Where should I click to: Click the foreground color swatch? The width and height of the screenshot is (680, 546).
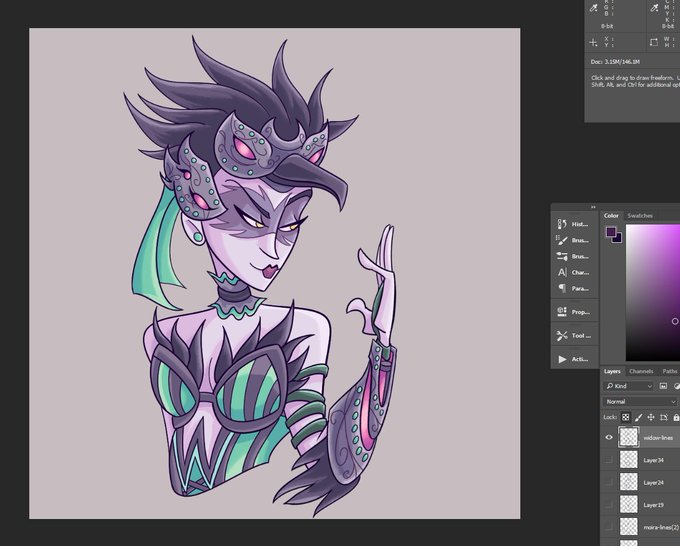(x=611, y=232)
